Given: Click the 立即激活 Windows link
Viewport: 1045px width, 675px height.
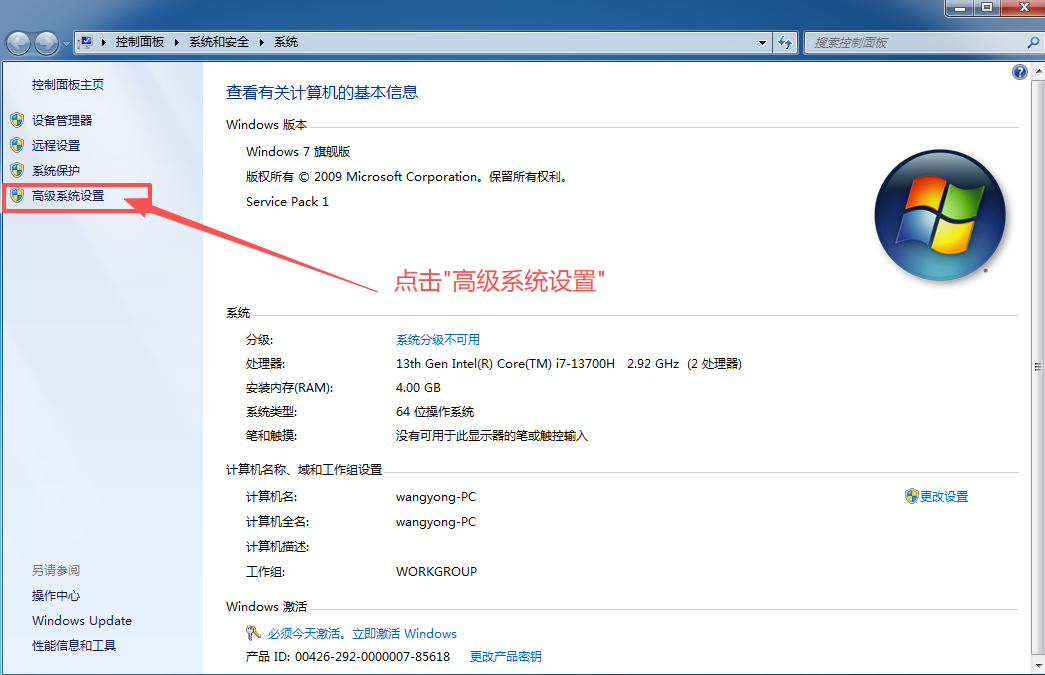Looking at the screenshot, I should point(405,633).
